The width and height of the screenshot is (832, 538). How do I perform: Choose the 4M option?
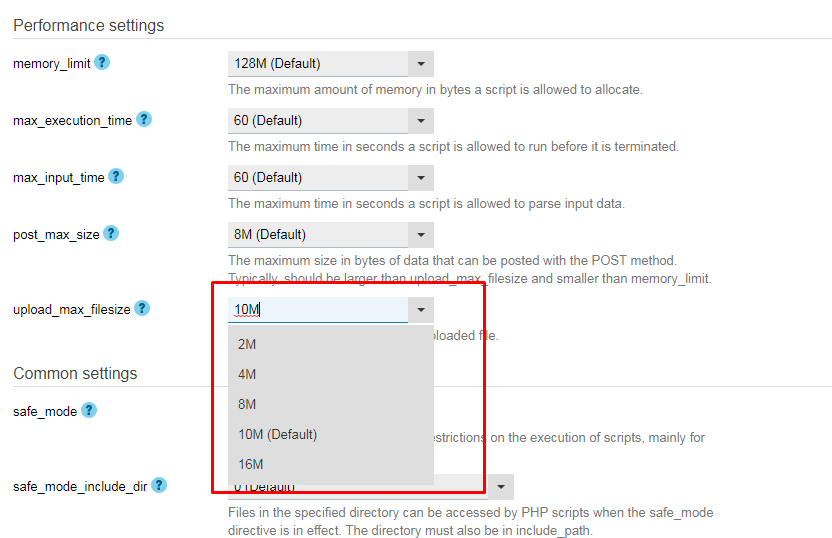click(x=331, y=374)
